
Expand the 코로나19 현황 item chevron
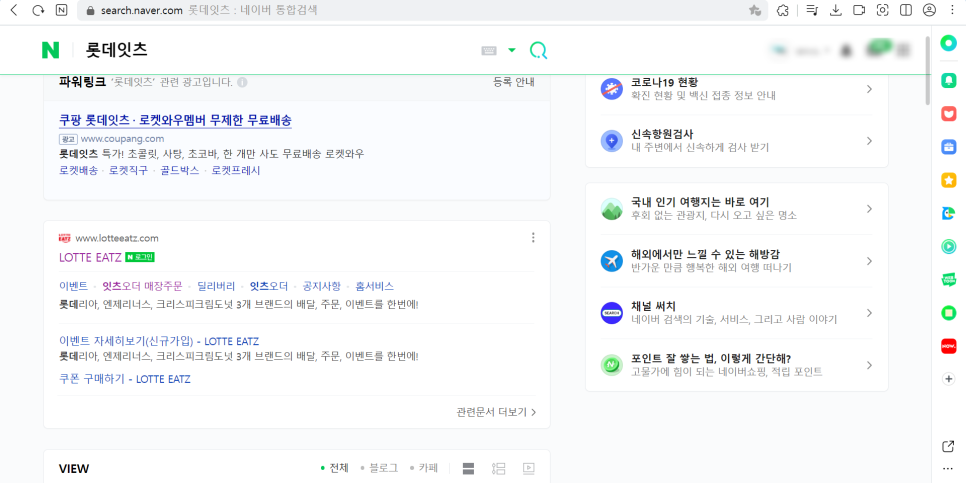click(868, 89)
